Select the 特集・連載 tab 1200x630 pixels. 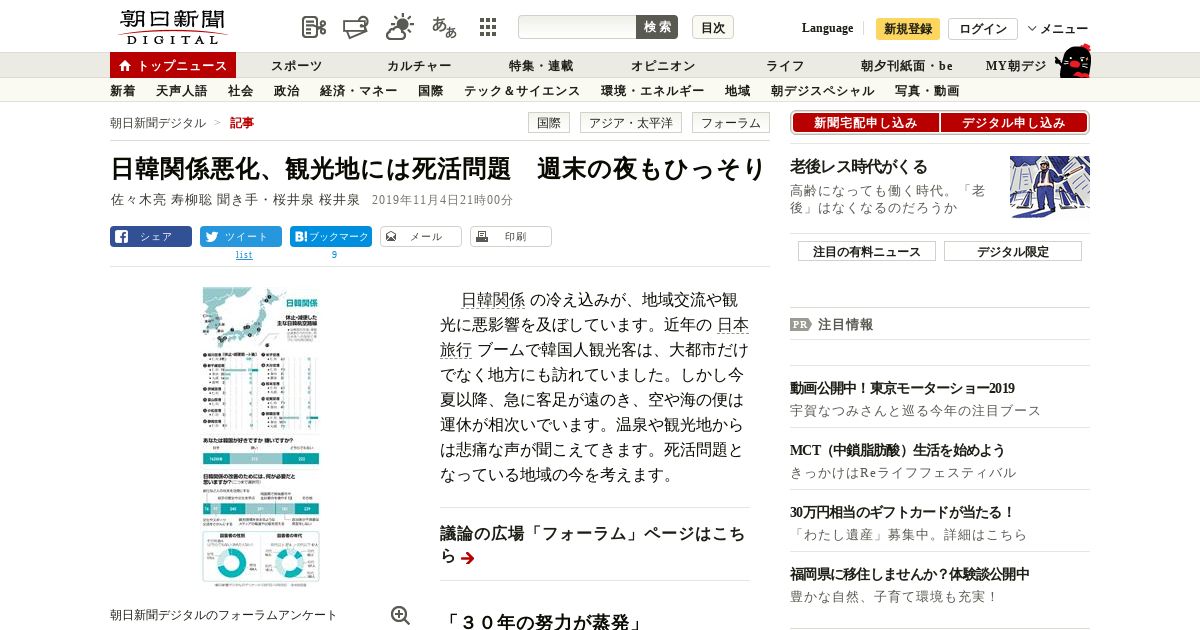(x=541, y=66)
